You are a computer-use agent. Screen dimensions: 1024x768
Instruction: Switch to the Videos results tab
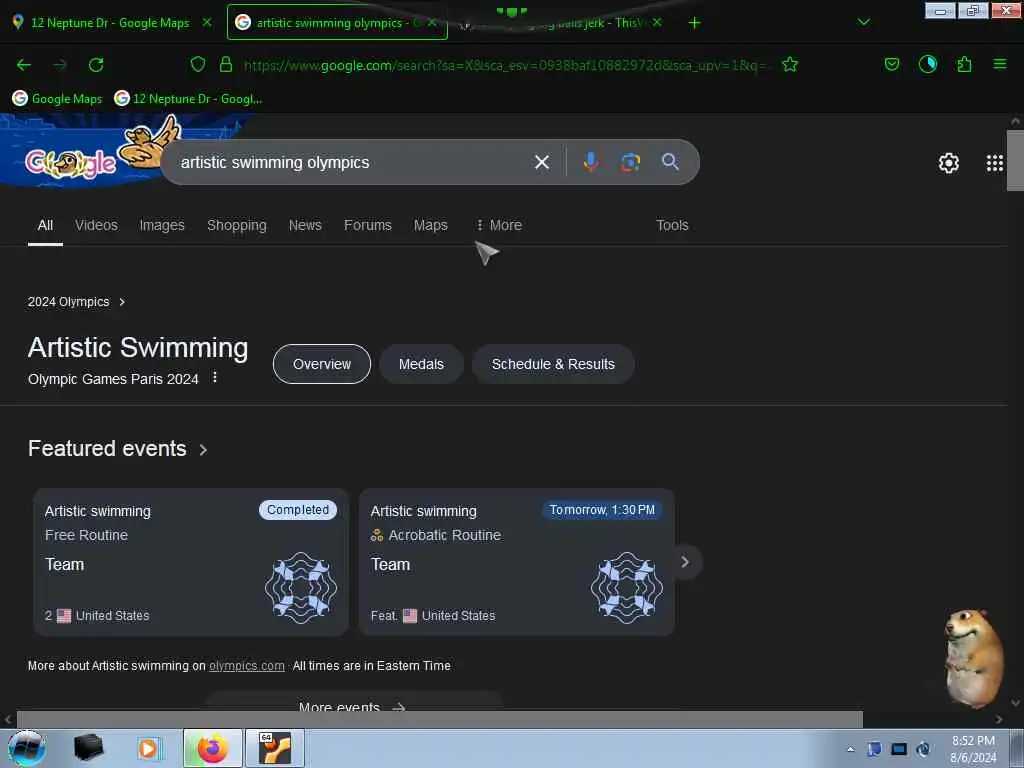pyautogui.click(x=97, y=225)
